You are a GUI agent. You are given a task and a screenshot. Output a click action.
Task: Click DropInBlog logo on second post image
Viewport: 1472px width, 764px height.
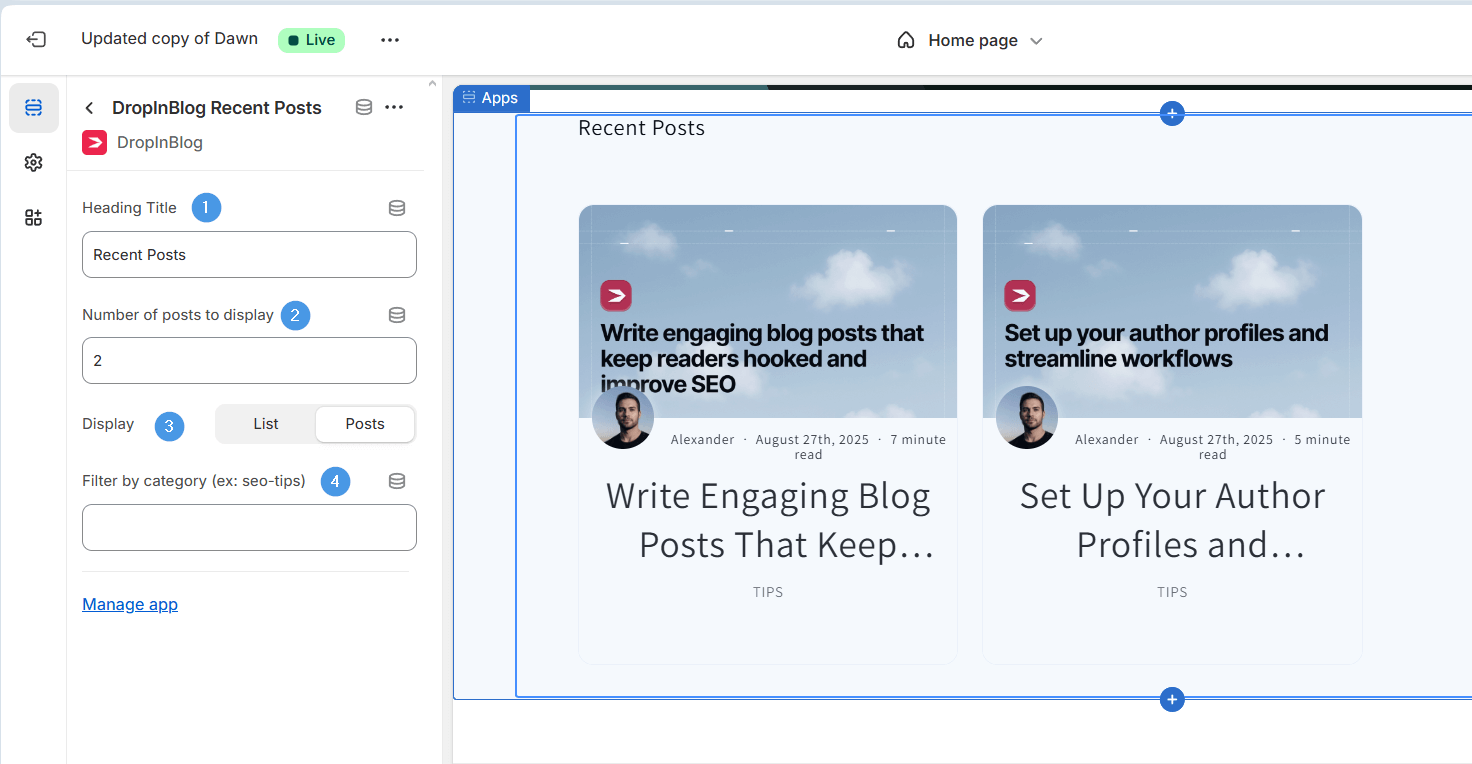pos(1020,295)
